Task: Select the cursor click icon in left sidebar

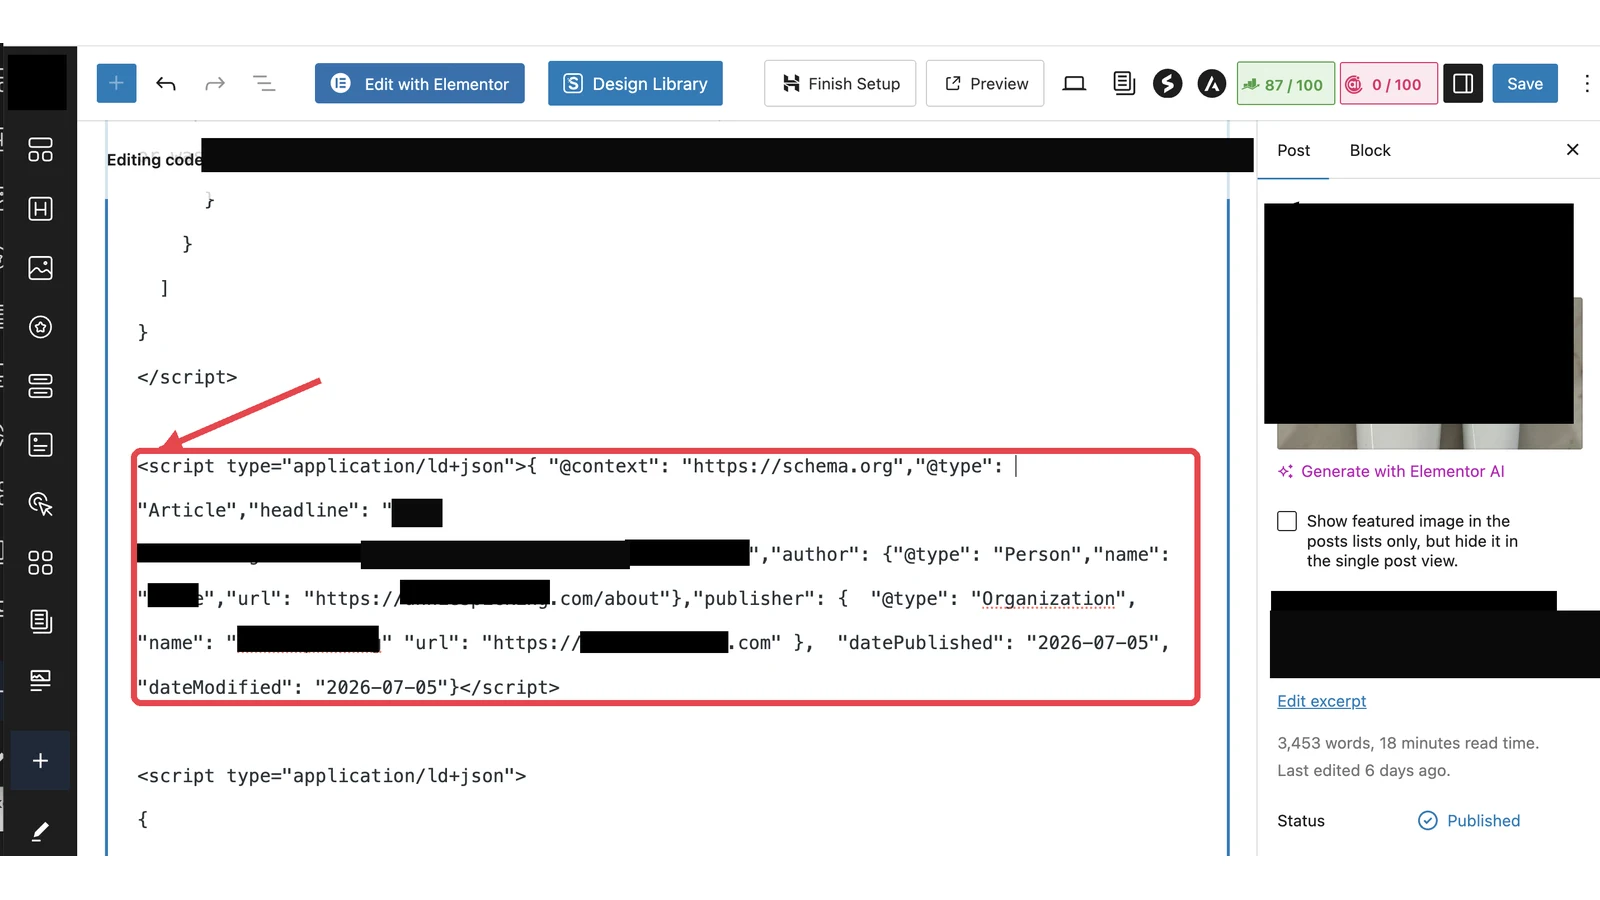Action: coord(40,504)
